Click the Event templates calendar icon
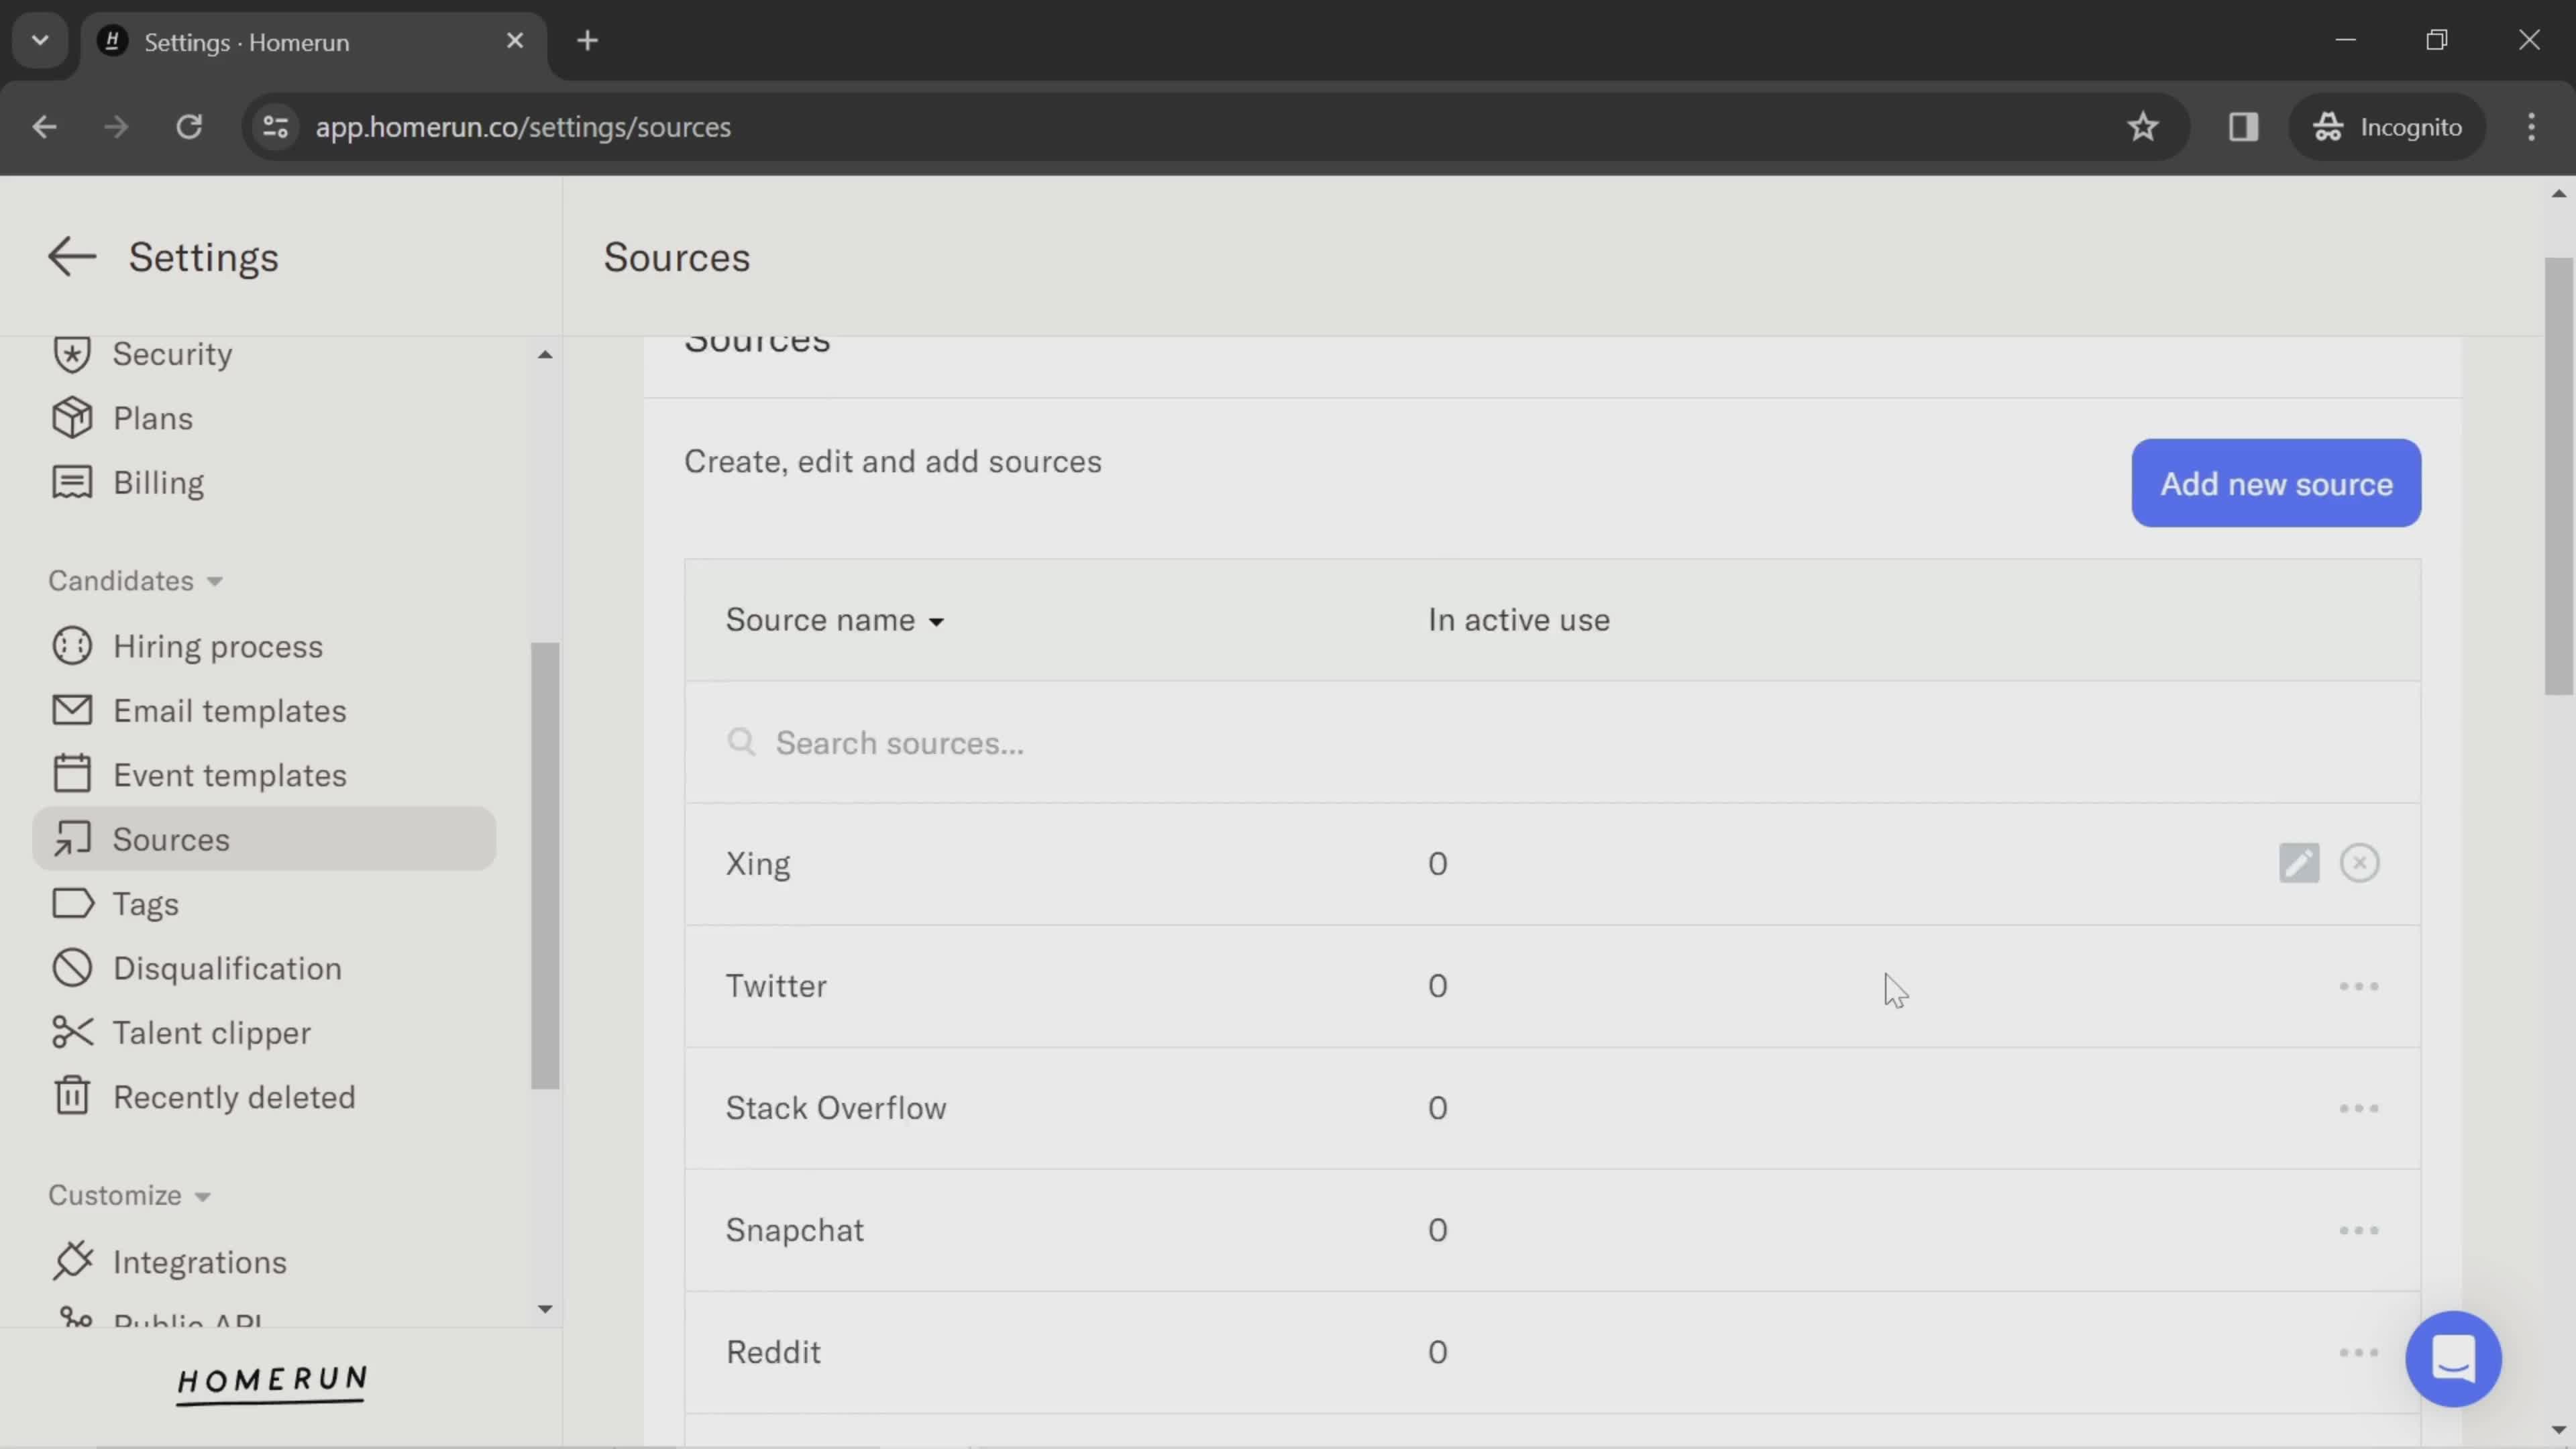This screenshot has height=1449, width=2576. pyautogui.click(x=72, y=775)
